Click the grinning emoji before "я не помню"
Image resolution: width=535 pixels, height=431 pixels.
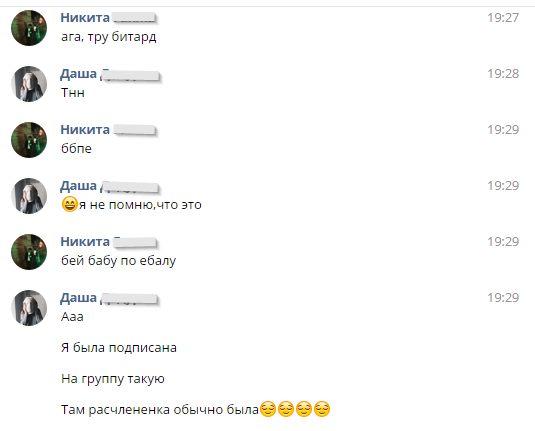pos(70,204)
